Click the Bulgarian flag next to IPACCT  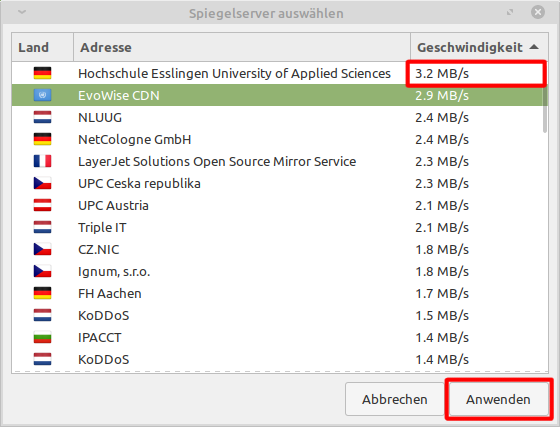tap(42, 337)
